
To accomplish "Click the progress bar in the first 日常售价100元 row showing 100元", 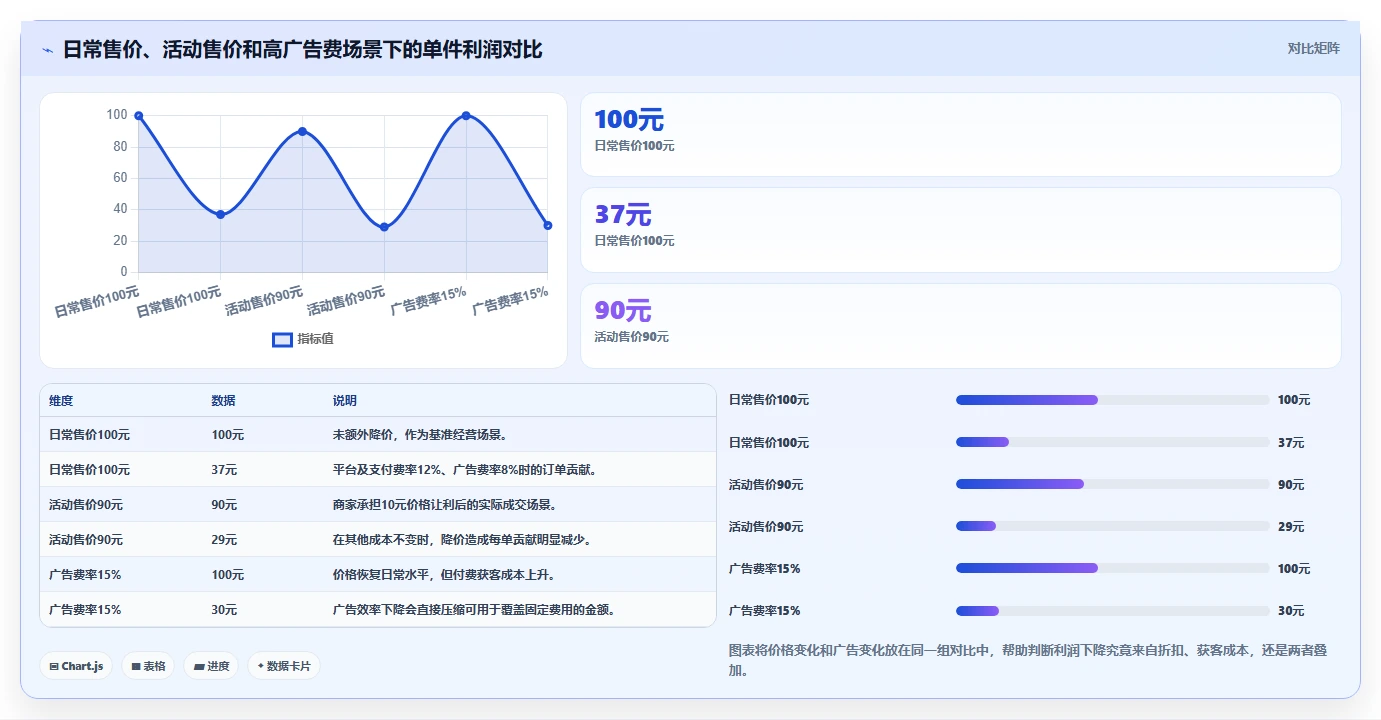I will click(x=1112, y=400).
